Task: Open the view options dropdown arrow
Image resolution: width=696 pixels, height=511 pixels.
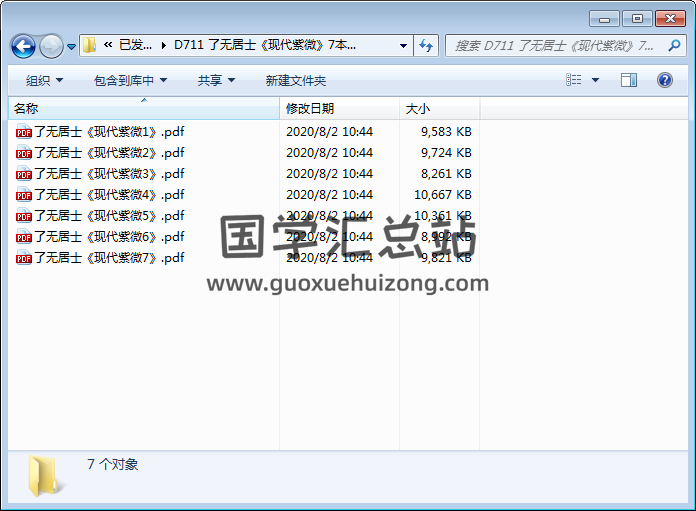Action: point(595,80)
